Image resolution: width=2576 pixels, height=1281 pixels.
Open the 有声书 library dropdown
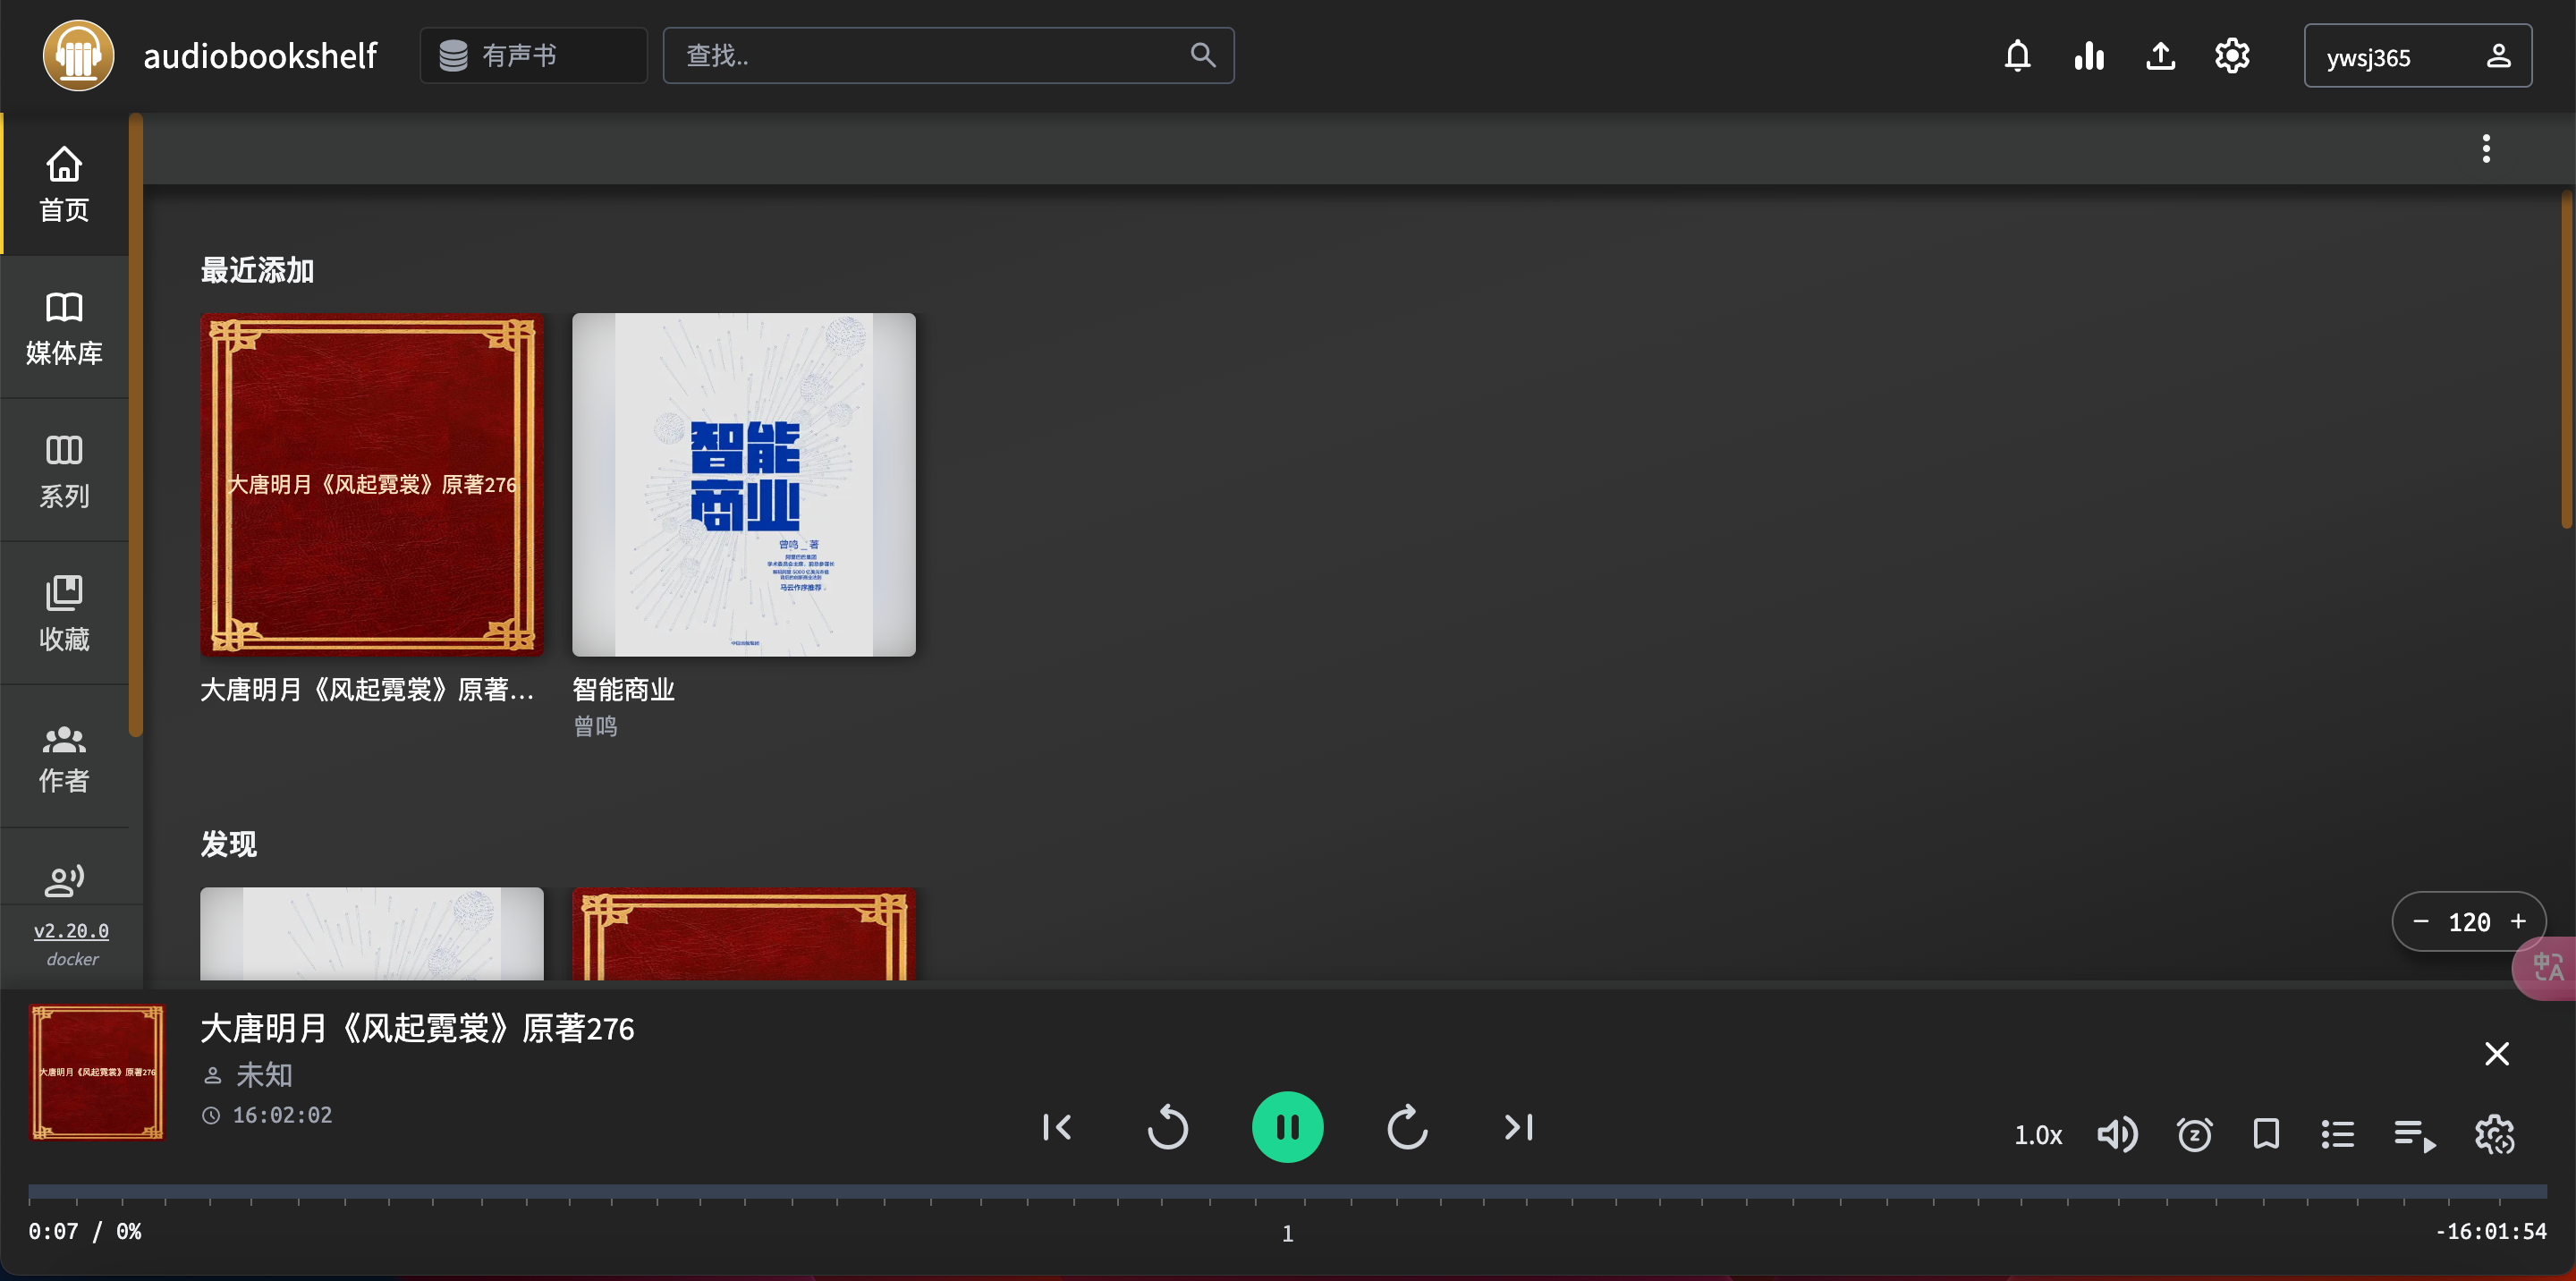point(533,56)
